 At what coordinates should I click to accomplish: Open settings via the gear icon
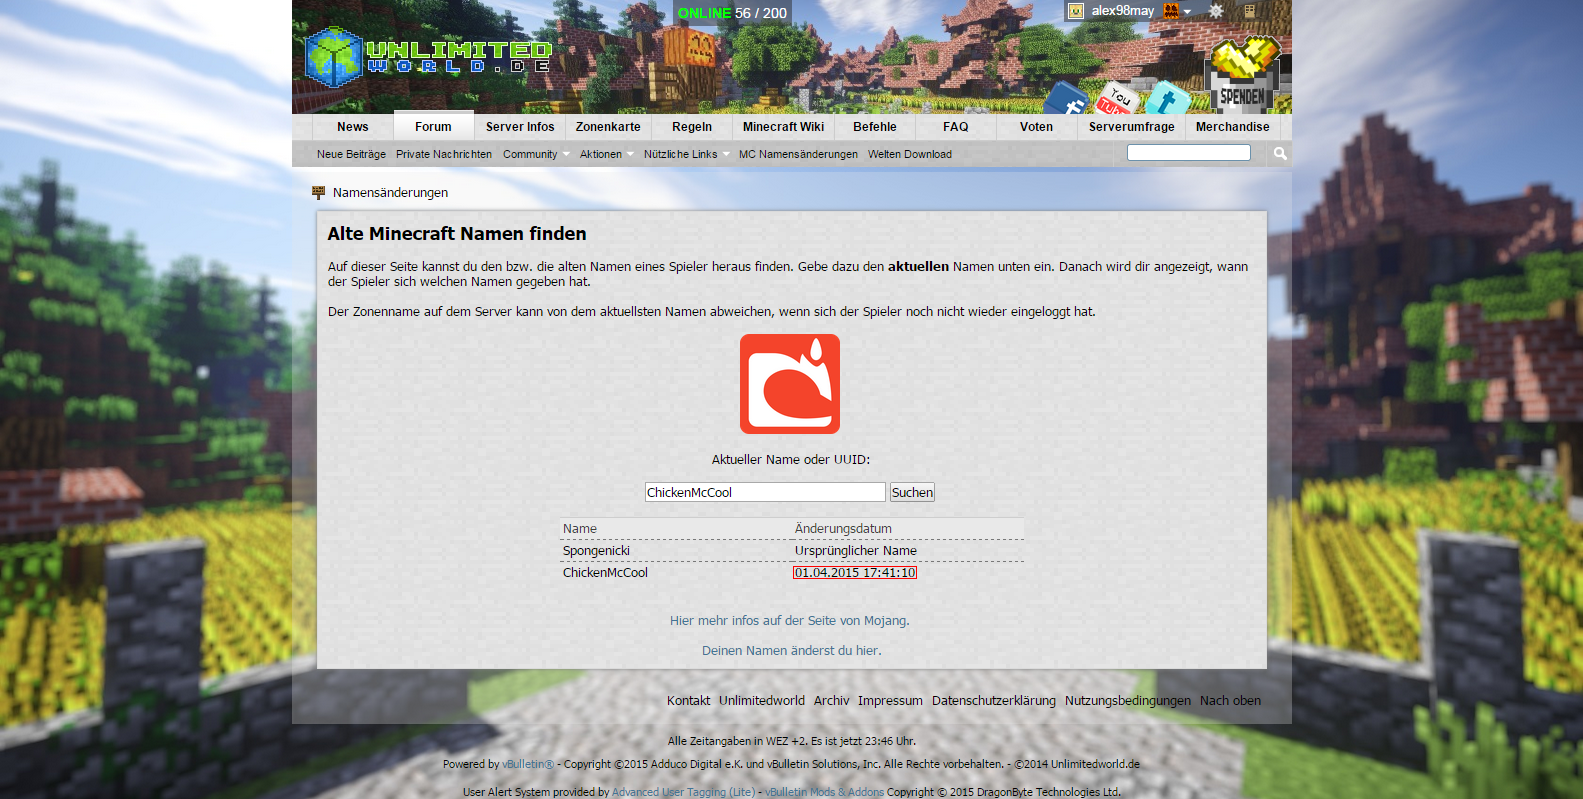[x=1216, y=11]
